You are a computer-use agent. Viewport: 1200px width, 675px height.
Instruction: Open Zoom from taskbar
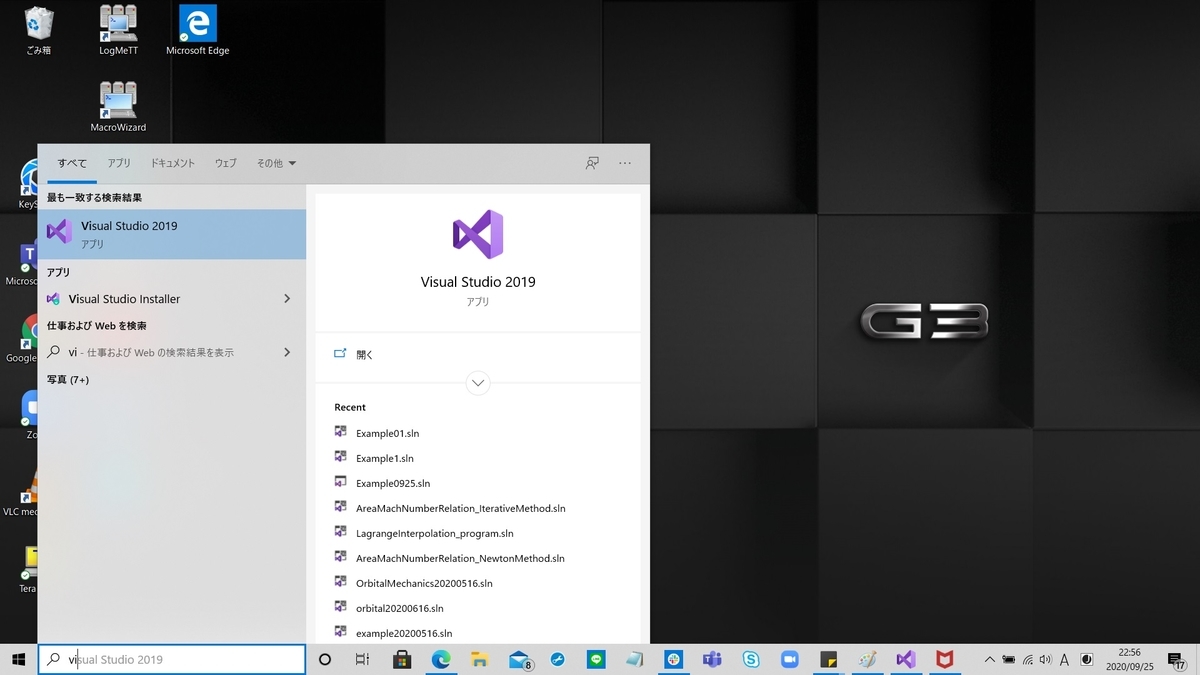click(x=790, y=659)
